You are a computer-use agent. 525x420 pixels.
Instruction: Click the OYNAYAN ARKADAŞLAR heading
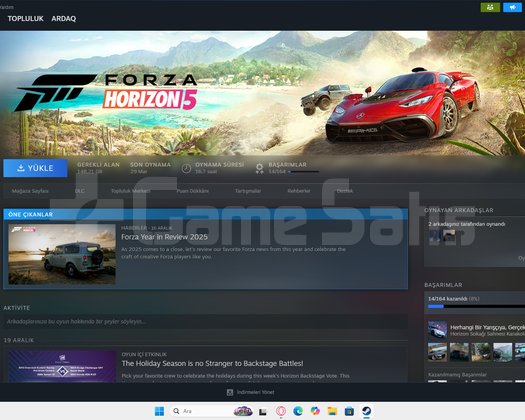coord(459,210)
